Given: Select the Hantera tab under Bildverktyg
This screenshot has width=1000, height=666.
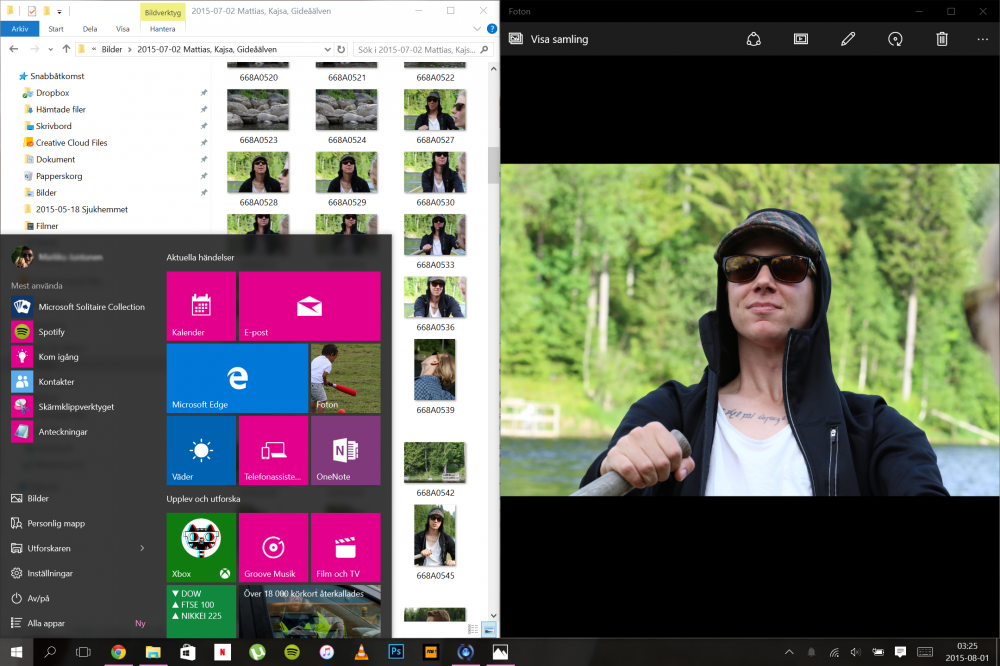Looking at the screenshot, I should pos(162,29).
